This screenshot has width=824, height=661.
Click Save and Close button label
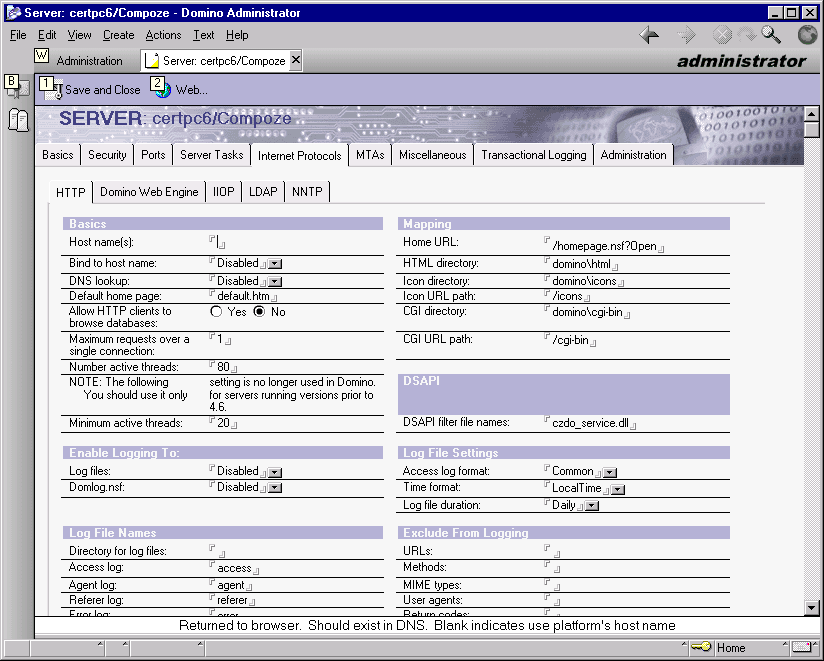[102, 90]
